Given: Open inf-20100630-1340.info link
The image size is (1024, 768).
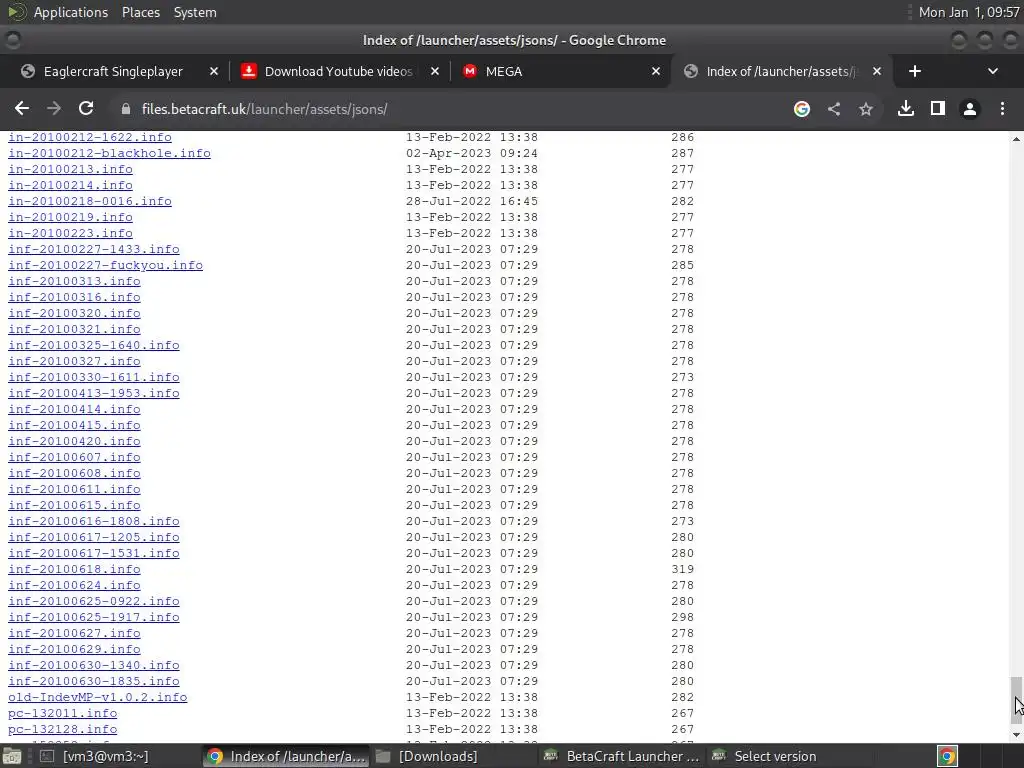Looking at the screenshot, I should (x=93, y=665).
